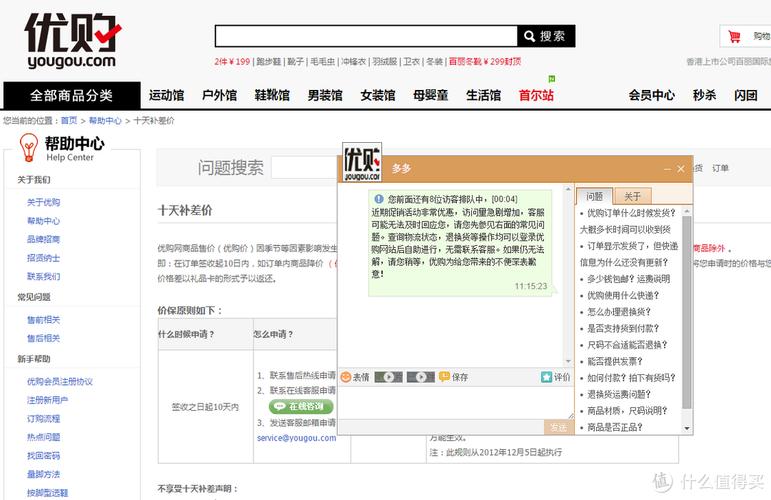Go to 户外馆 navigation item
The width and height of the screenshot is (771, 500).
(x=219, y=95)
